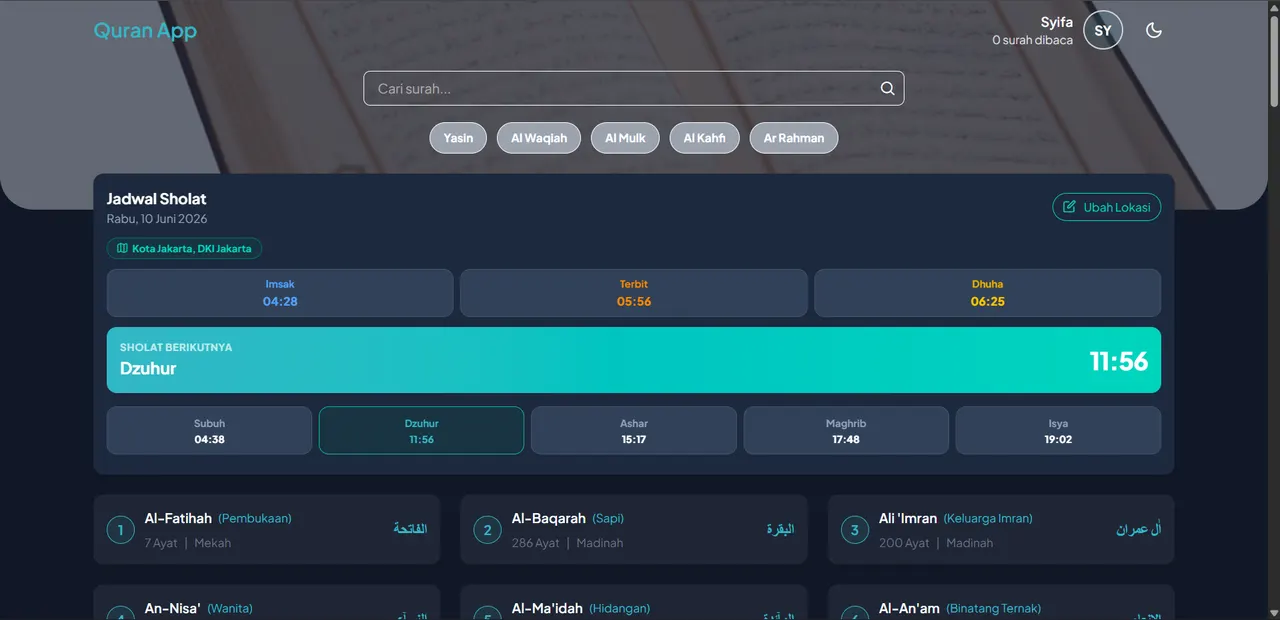The height and width of the screenshot is (620, 1280).
Task: Toggle dark mode with the moon icon
Action: click(1154, 30)
